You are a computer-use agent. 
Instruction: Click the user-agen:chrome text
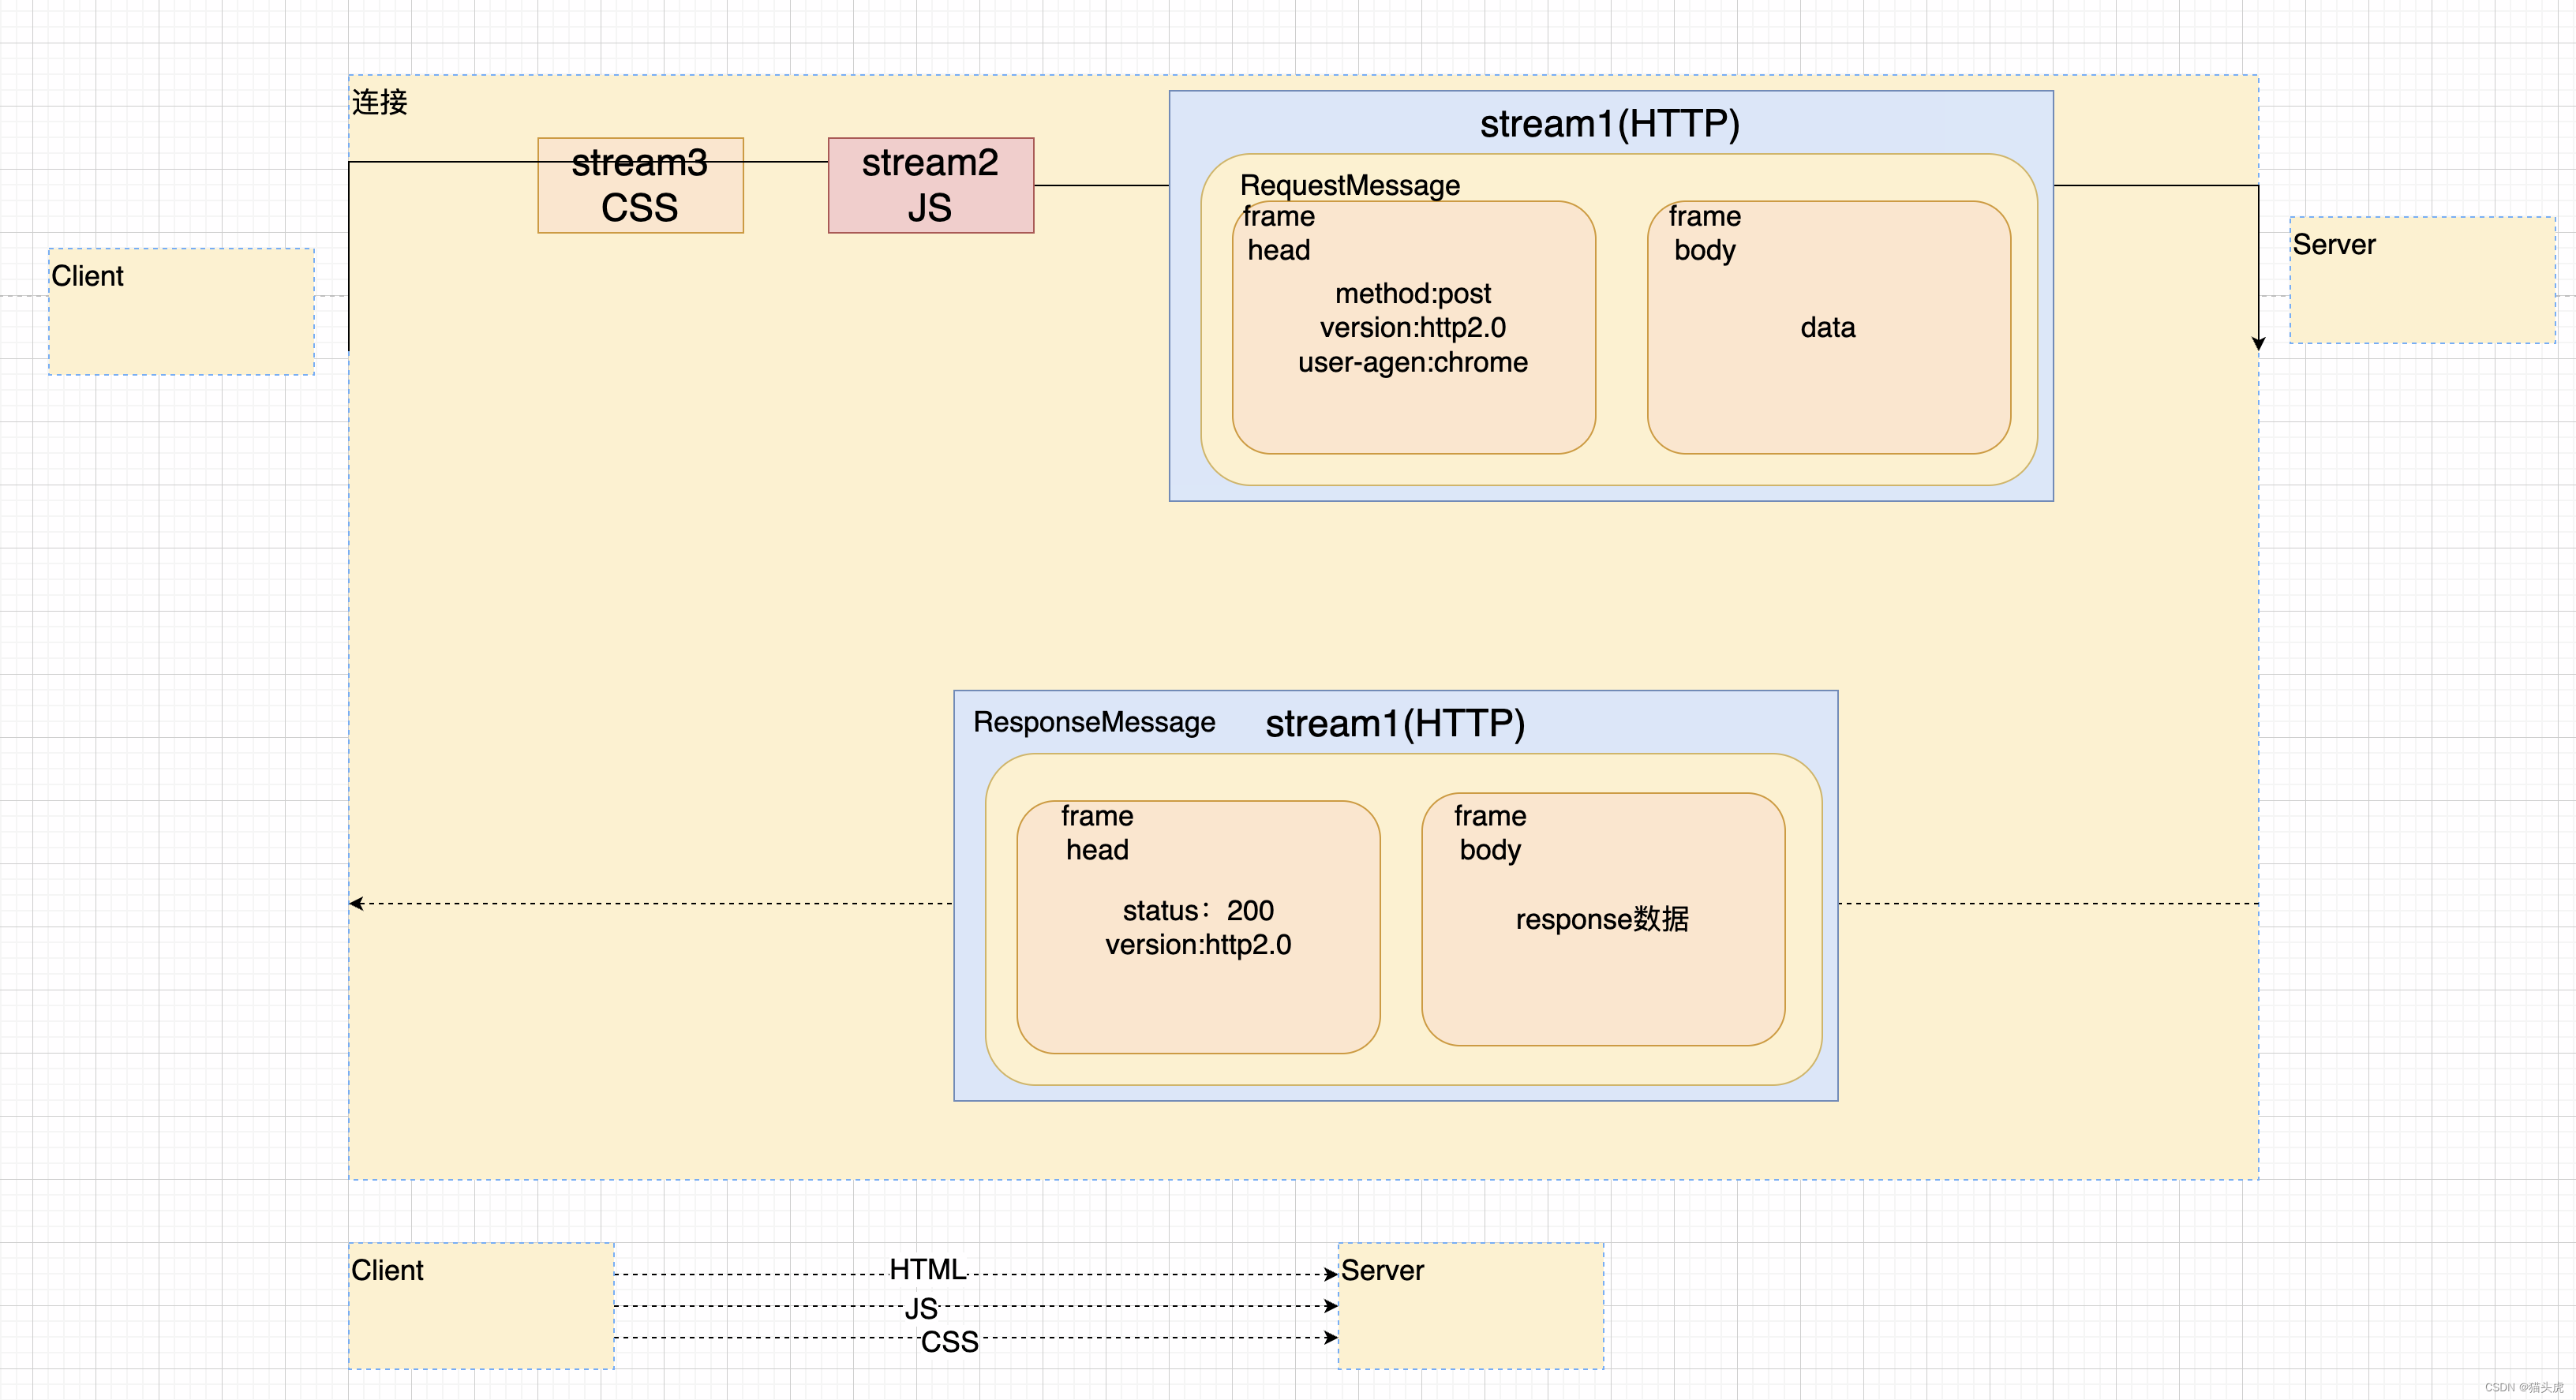click(x=1412, y=362)
